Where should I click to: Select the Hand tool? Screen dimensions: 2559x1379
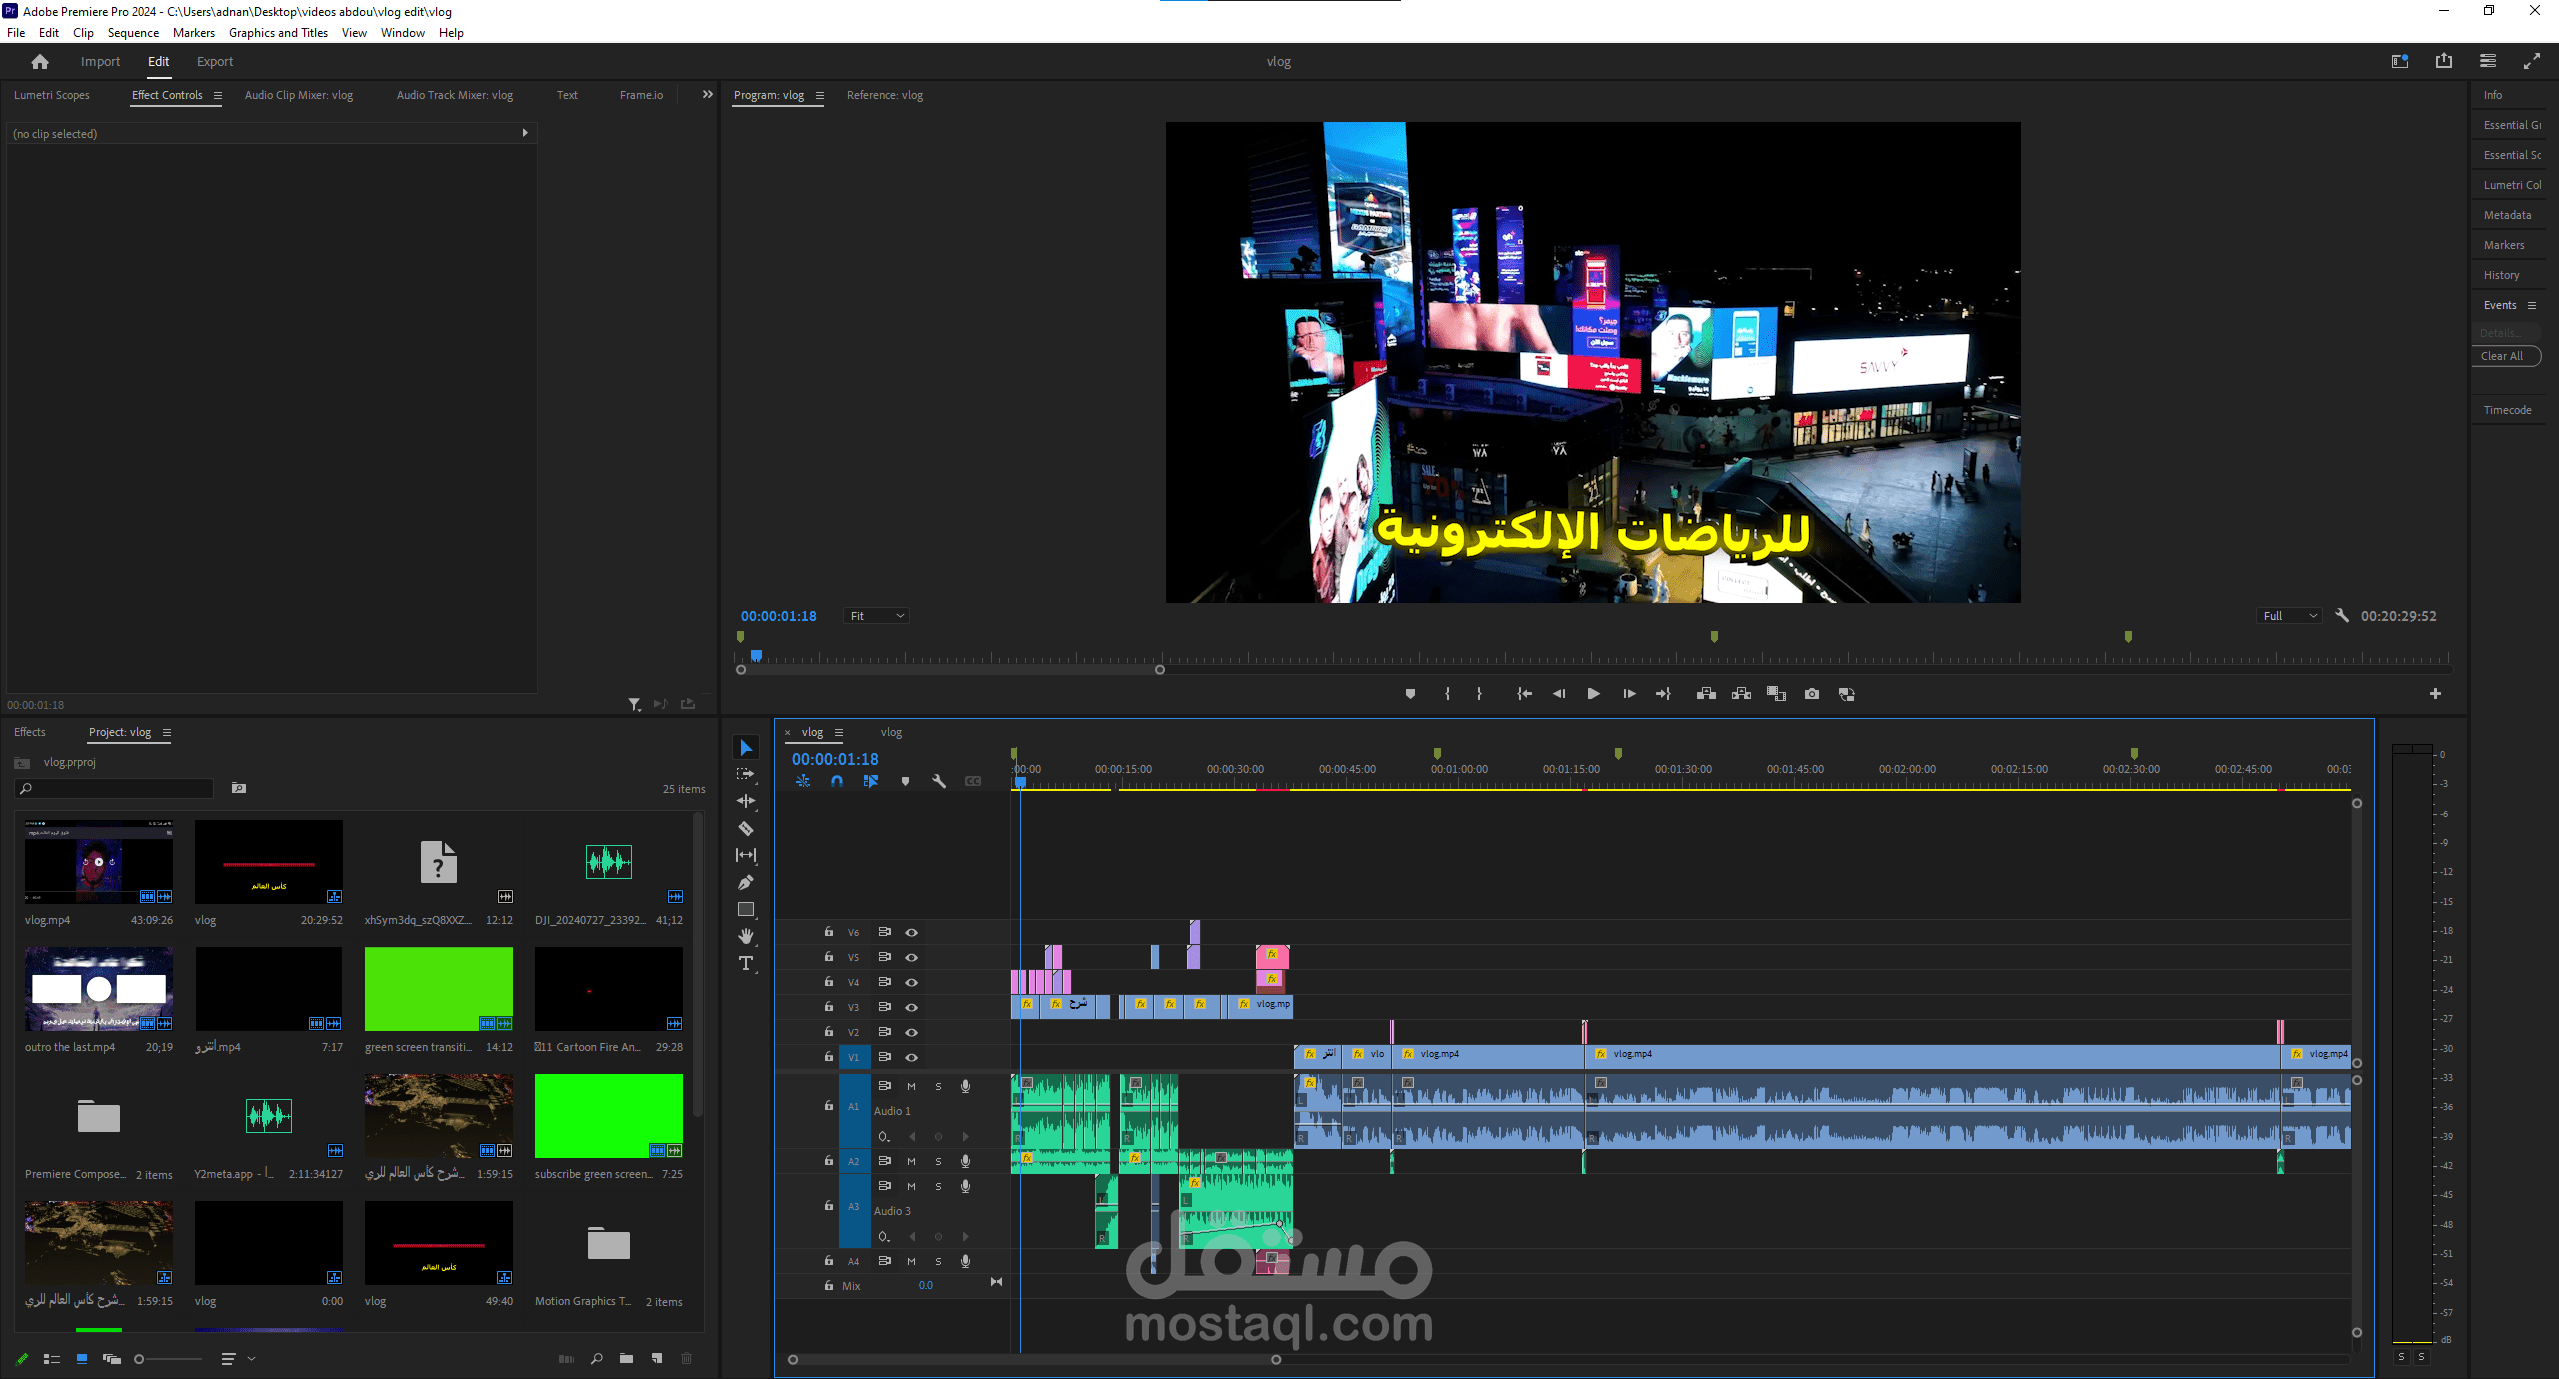[x=746, y=936]
